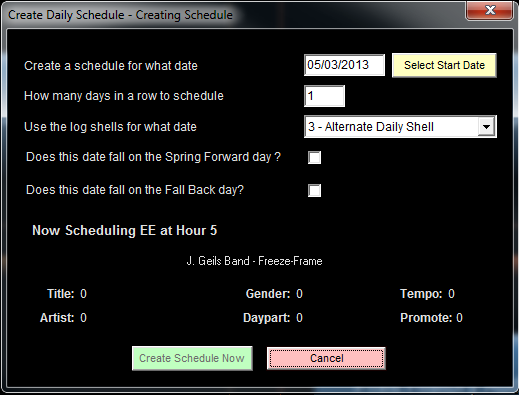The width and height of the screenshot is (519, 395).
Task: Click the Tempo counter label
Action: pyautogui.click(x=427, y=294)
